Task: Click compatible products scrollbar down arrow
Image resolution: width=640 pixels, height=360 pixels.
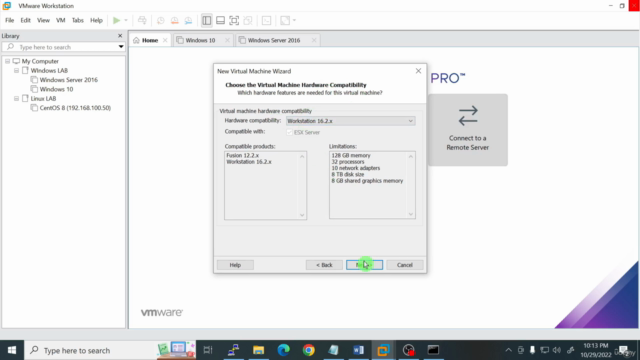Action: [302, 215]
